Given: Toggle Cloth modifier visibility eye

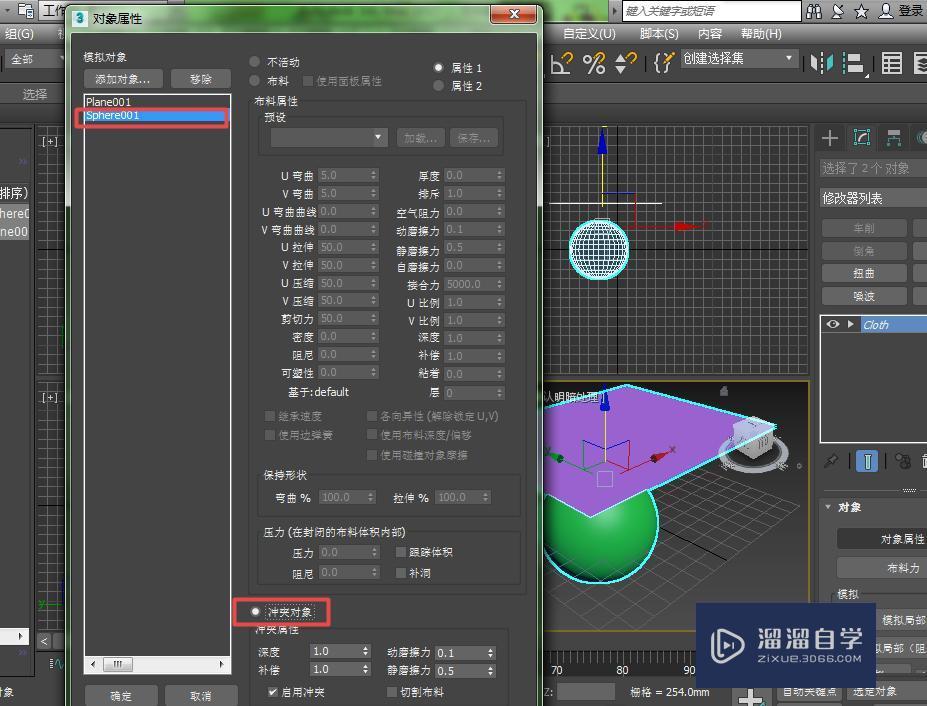Looking at the screenshot, I should coord(832,324).
